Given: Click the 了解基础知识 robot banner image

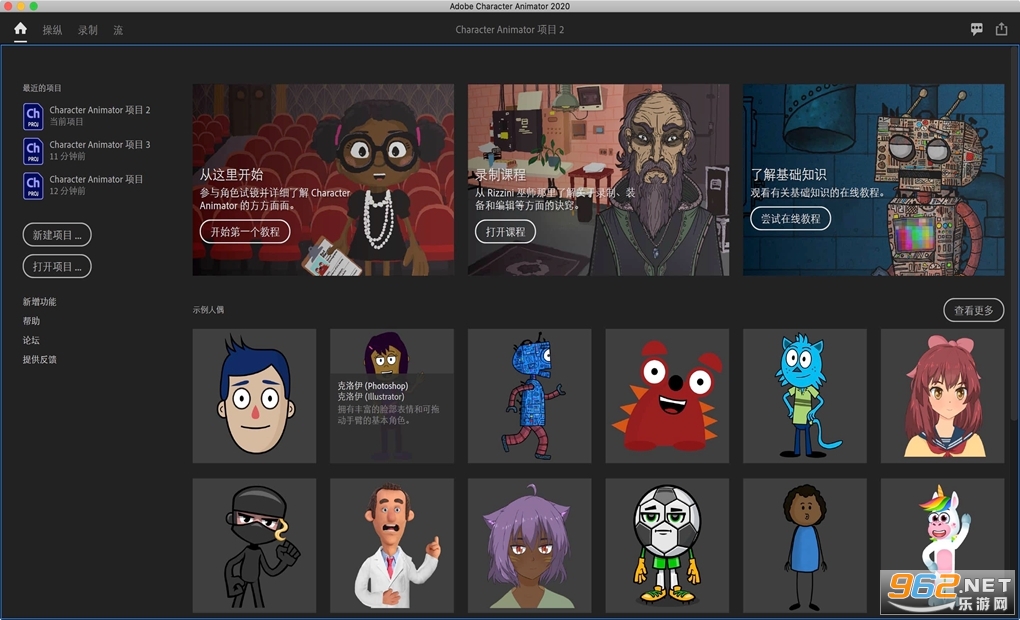Looking at the screenshot, I should 874,180.
